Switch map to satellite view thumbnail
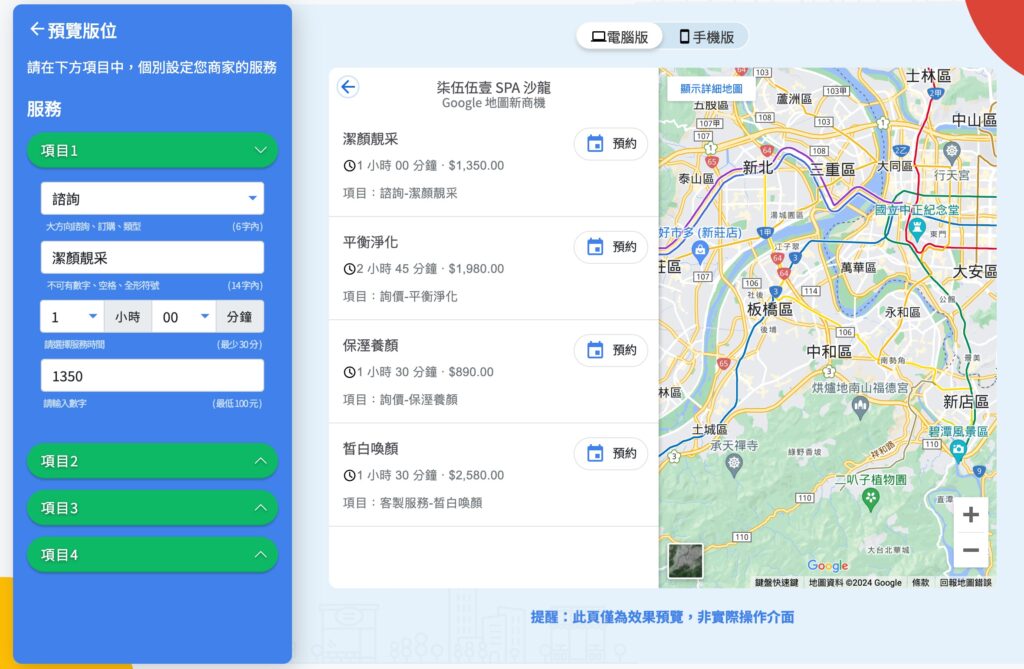The width and height of the screenshot is (1024, 669). point(686,561)
